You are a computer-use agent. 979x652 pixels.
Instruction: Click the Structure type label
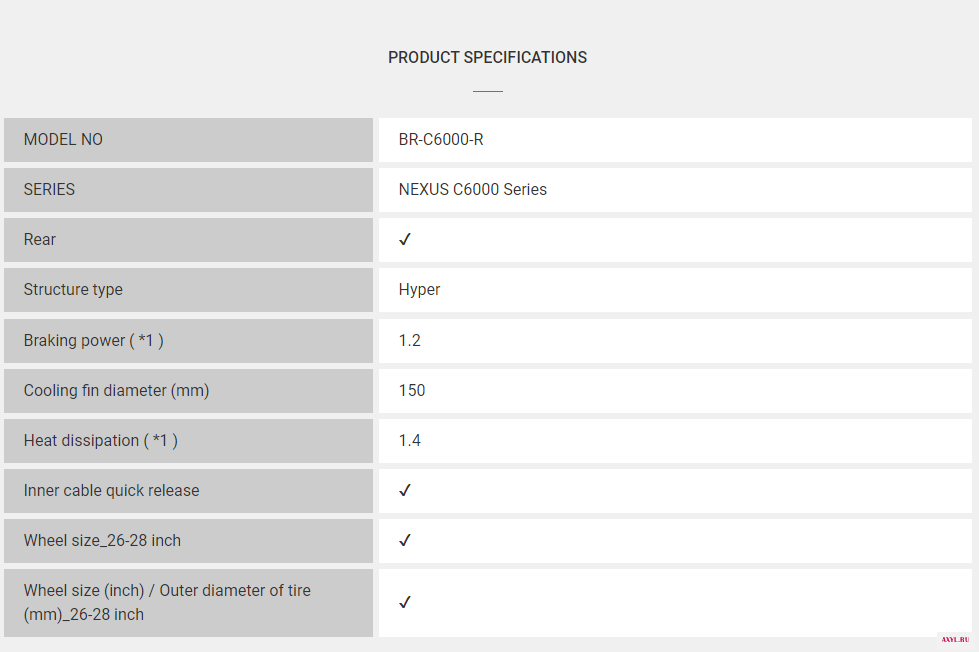[x=73, y=290]
